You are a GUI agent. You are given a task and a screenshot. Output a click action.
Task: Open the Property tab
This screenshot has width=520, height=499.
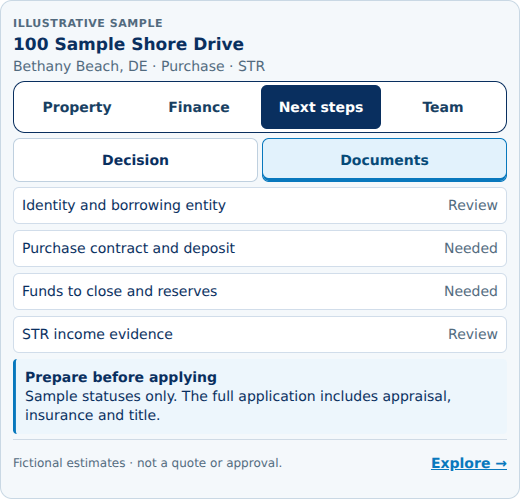coord(77,107)
